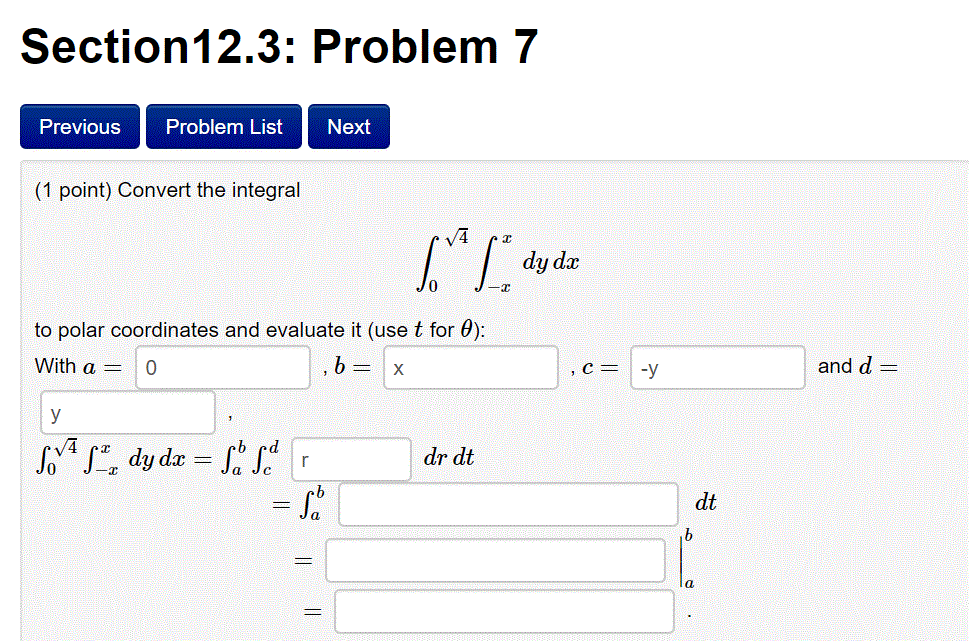The height and width of the screenshot is (641, 969).
Task: Focus the upper bound b answer box
Action: (470, 367)
